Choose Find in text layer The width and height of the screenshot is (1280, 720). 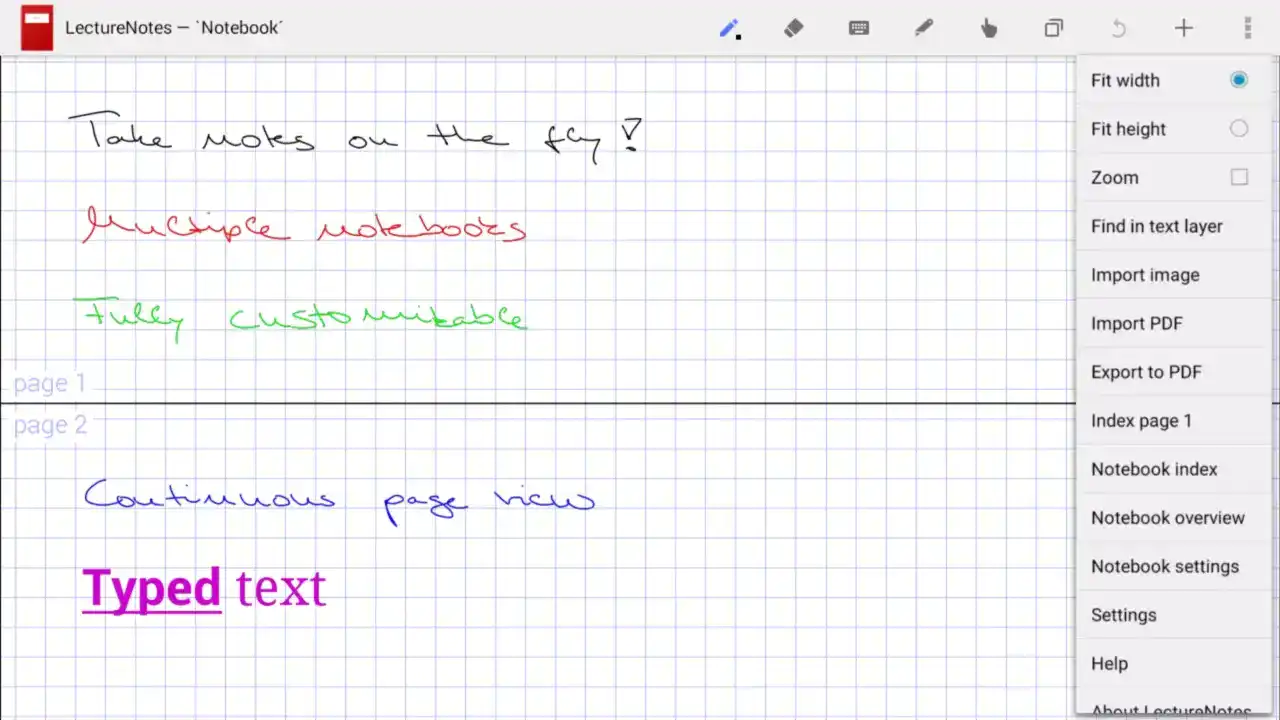[1157, 226]
